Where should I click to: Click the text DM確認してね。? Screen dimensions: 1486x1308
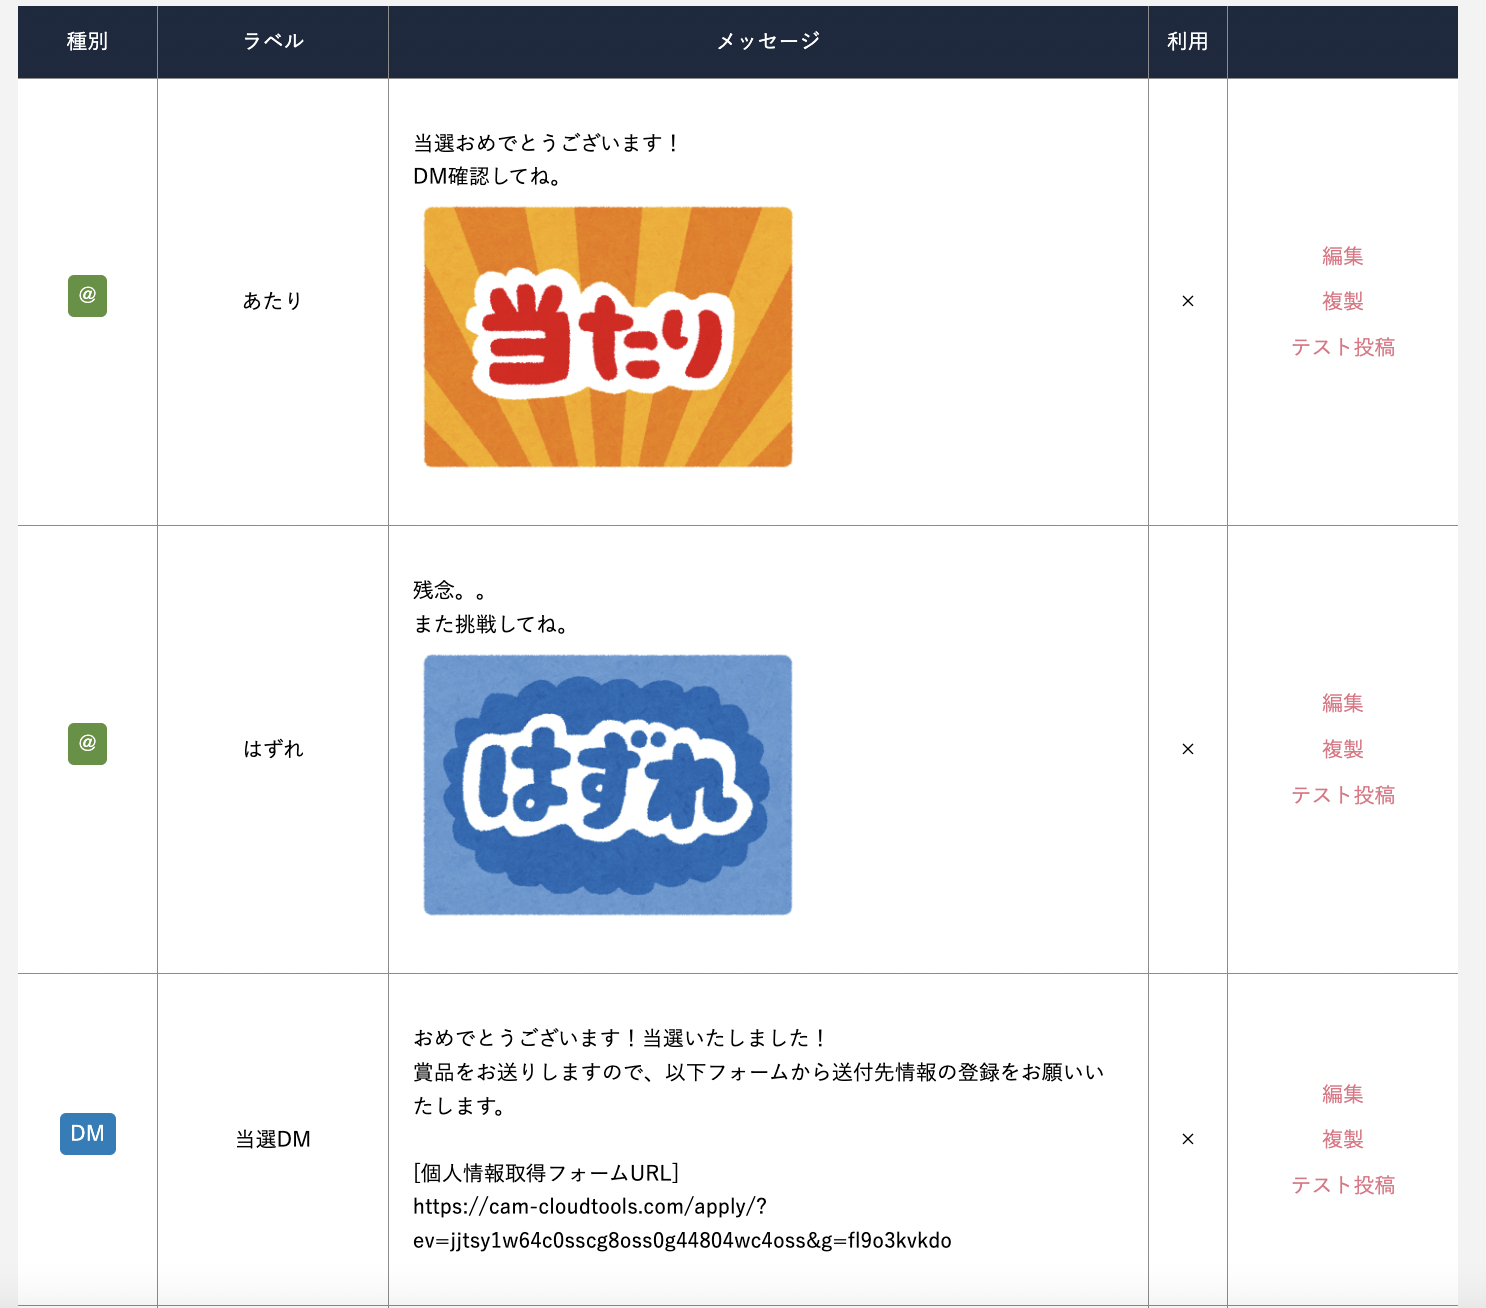[x=489, y=177]
